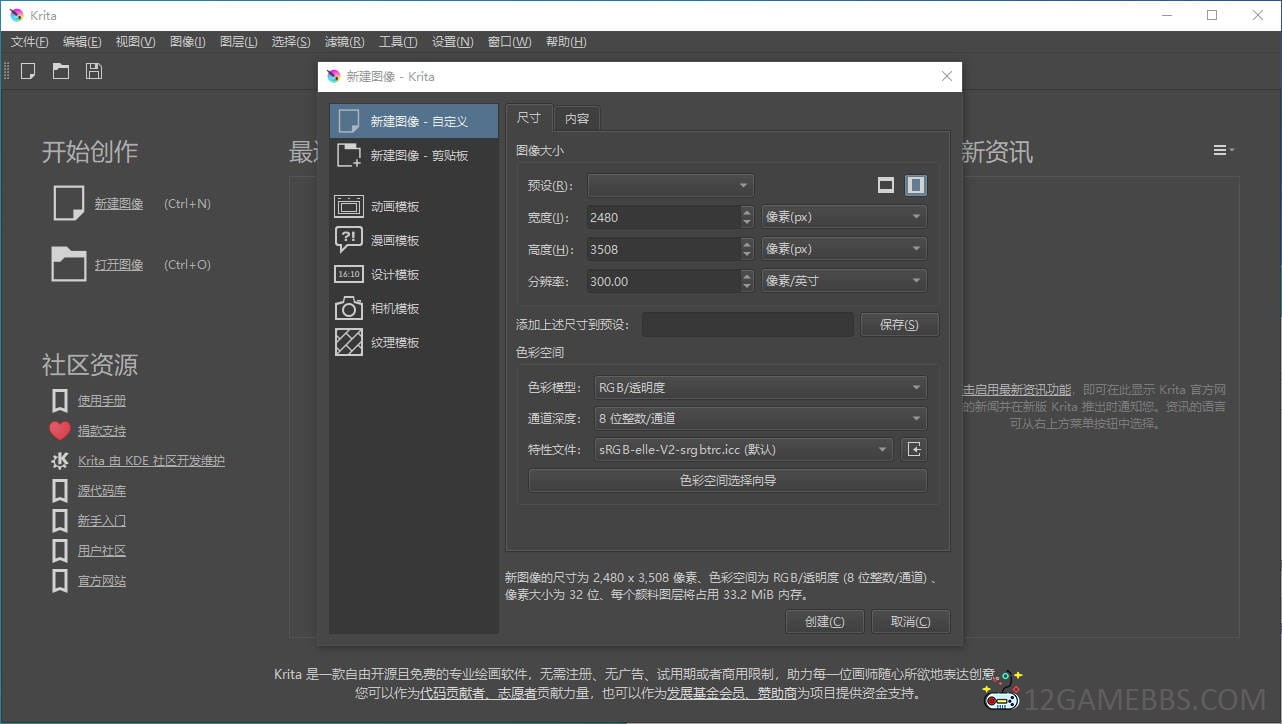
Task: Select 新建图像 - 剪贴板 from clipboard
Action: point(414,155)
